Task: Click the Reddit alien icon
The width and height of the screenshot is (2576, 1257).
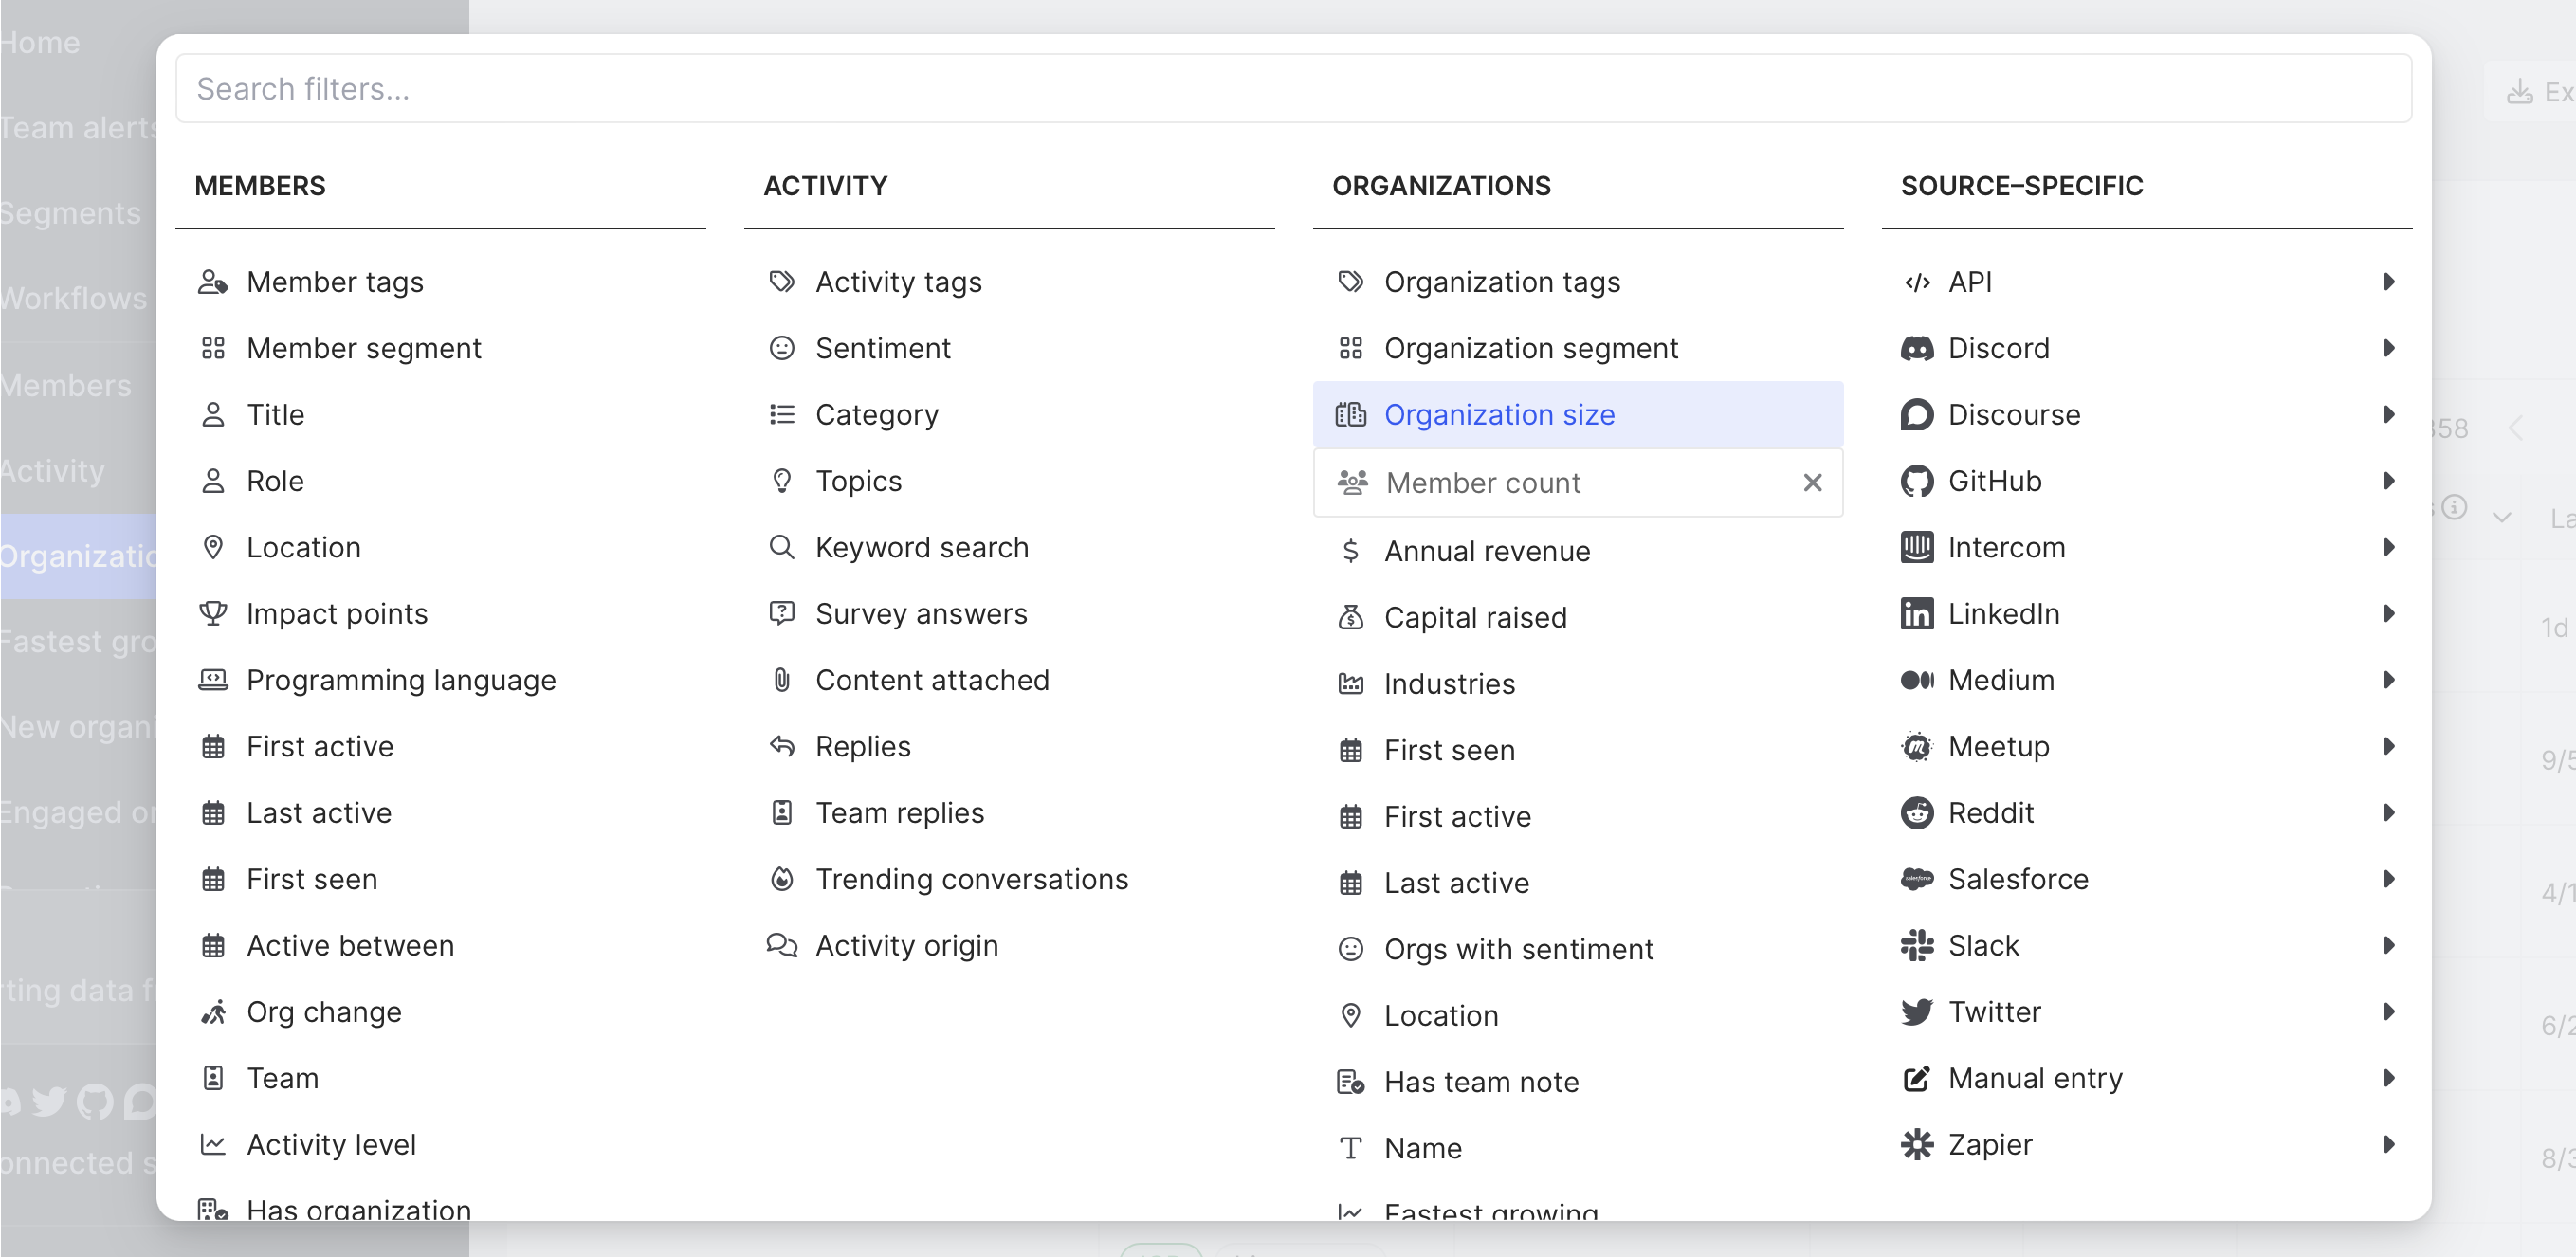Action: [1916, 813]
